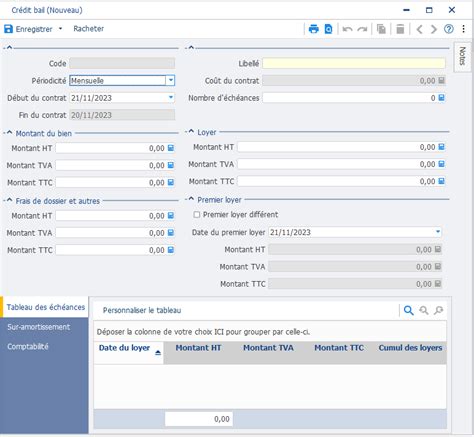Open Début du contrat date picker
The image size is (474, 437).
coord(171,97)
